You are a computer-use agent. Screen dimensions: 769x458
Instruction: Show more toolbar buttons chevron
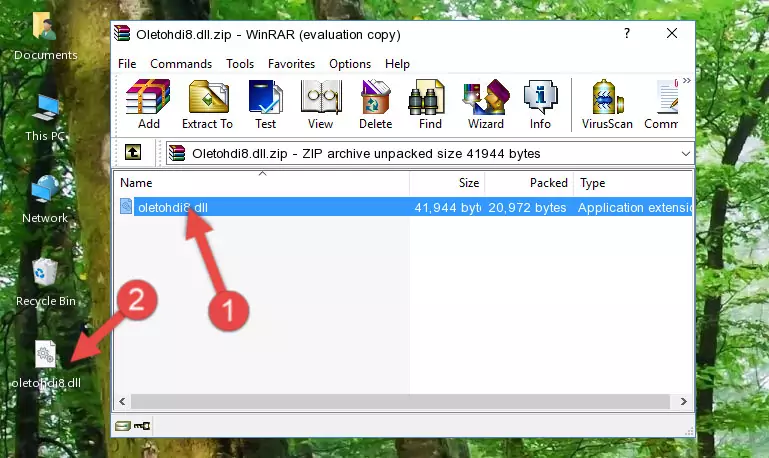pyautogui.click(x=687, y=80)
